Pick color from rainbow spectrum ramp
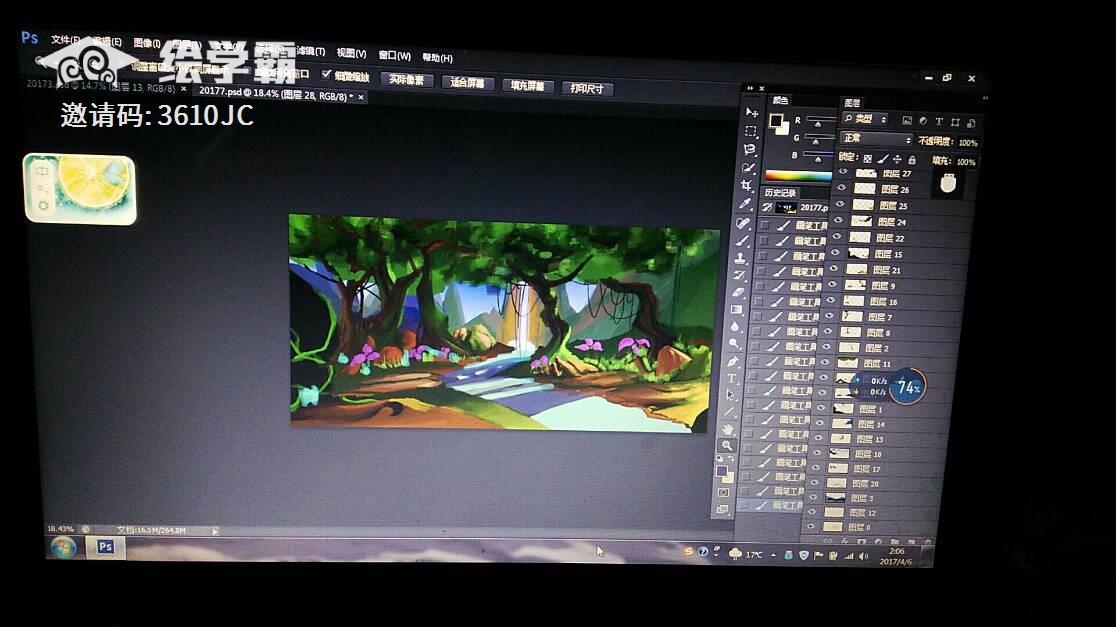Viewport: 1116px width, 627px height. [x=798, y=175]
